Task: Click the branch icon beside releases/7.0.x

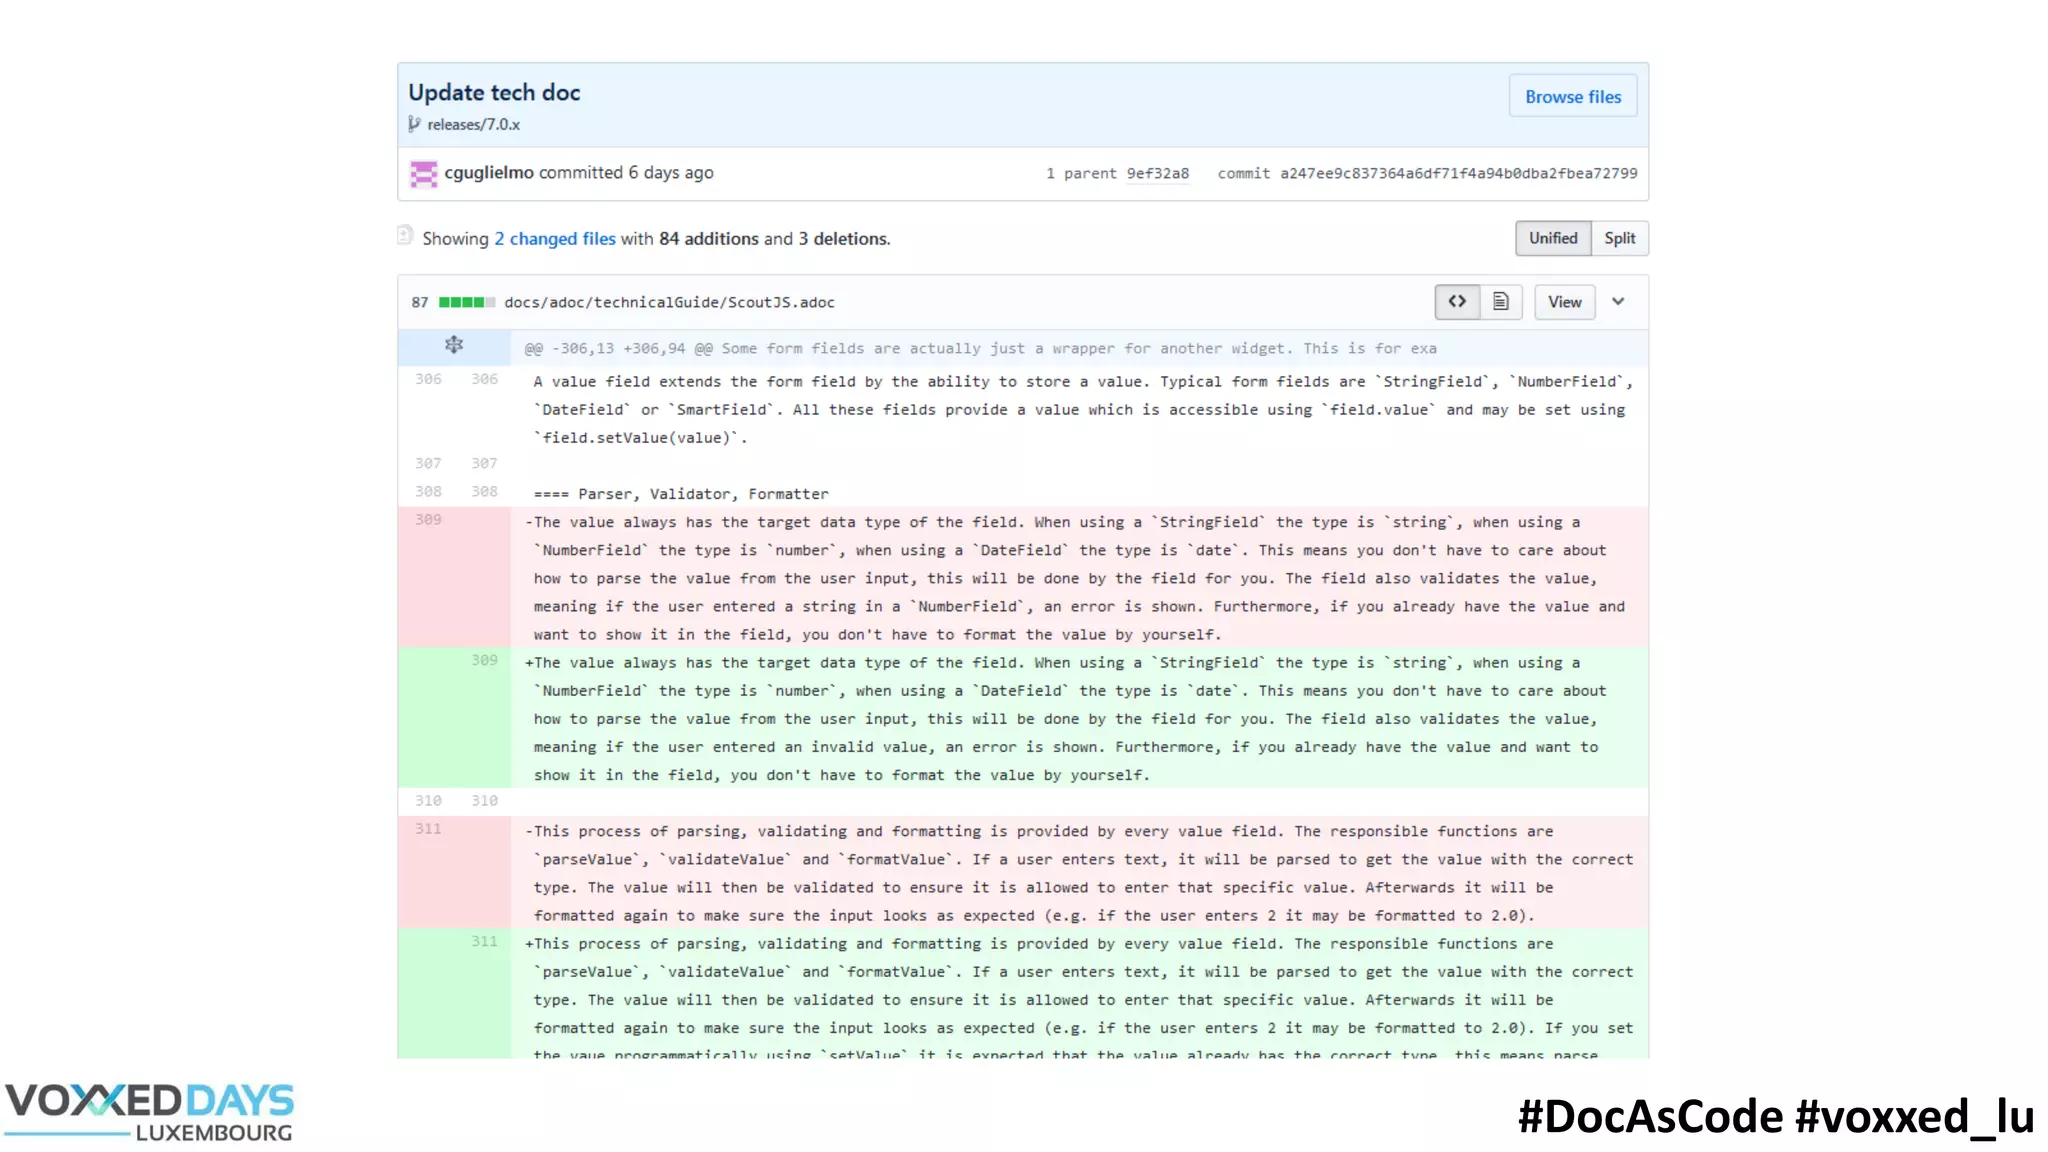Action: click(414, 124)
